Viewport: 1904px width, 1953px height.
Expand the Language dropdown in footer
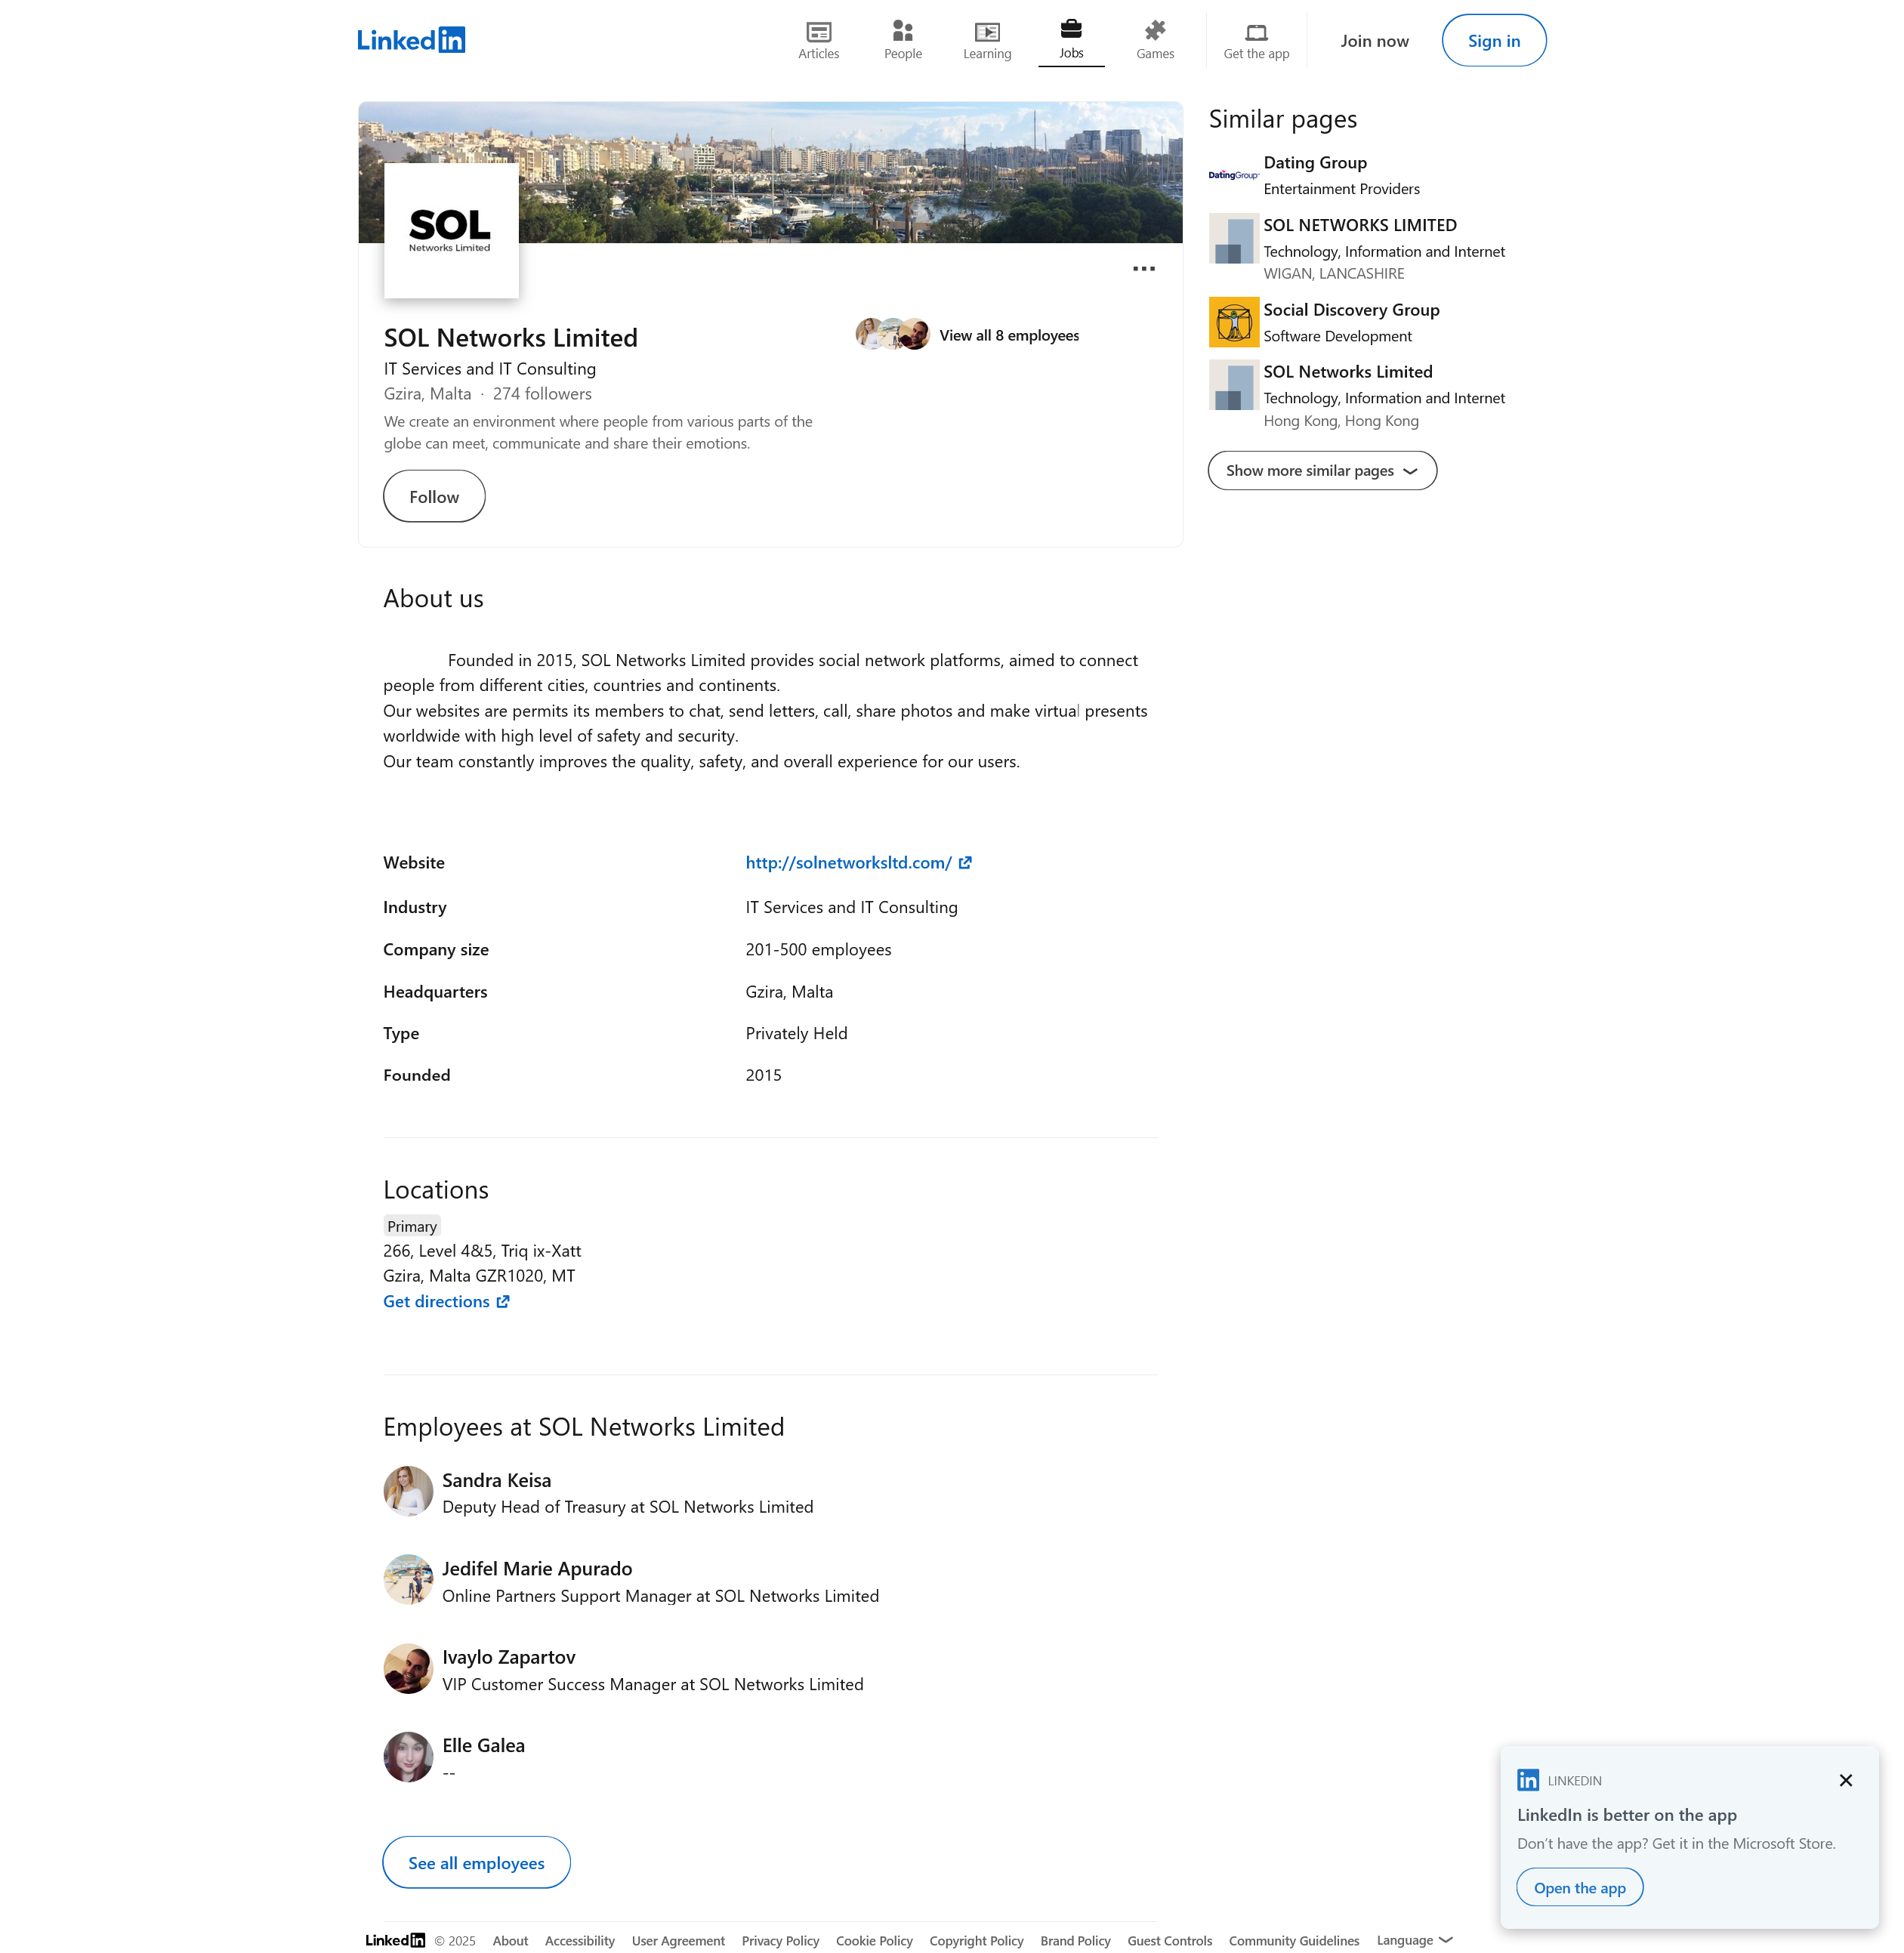click(1414, 1941)
